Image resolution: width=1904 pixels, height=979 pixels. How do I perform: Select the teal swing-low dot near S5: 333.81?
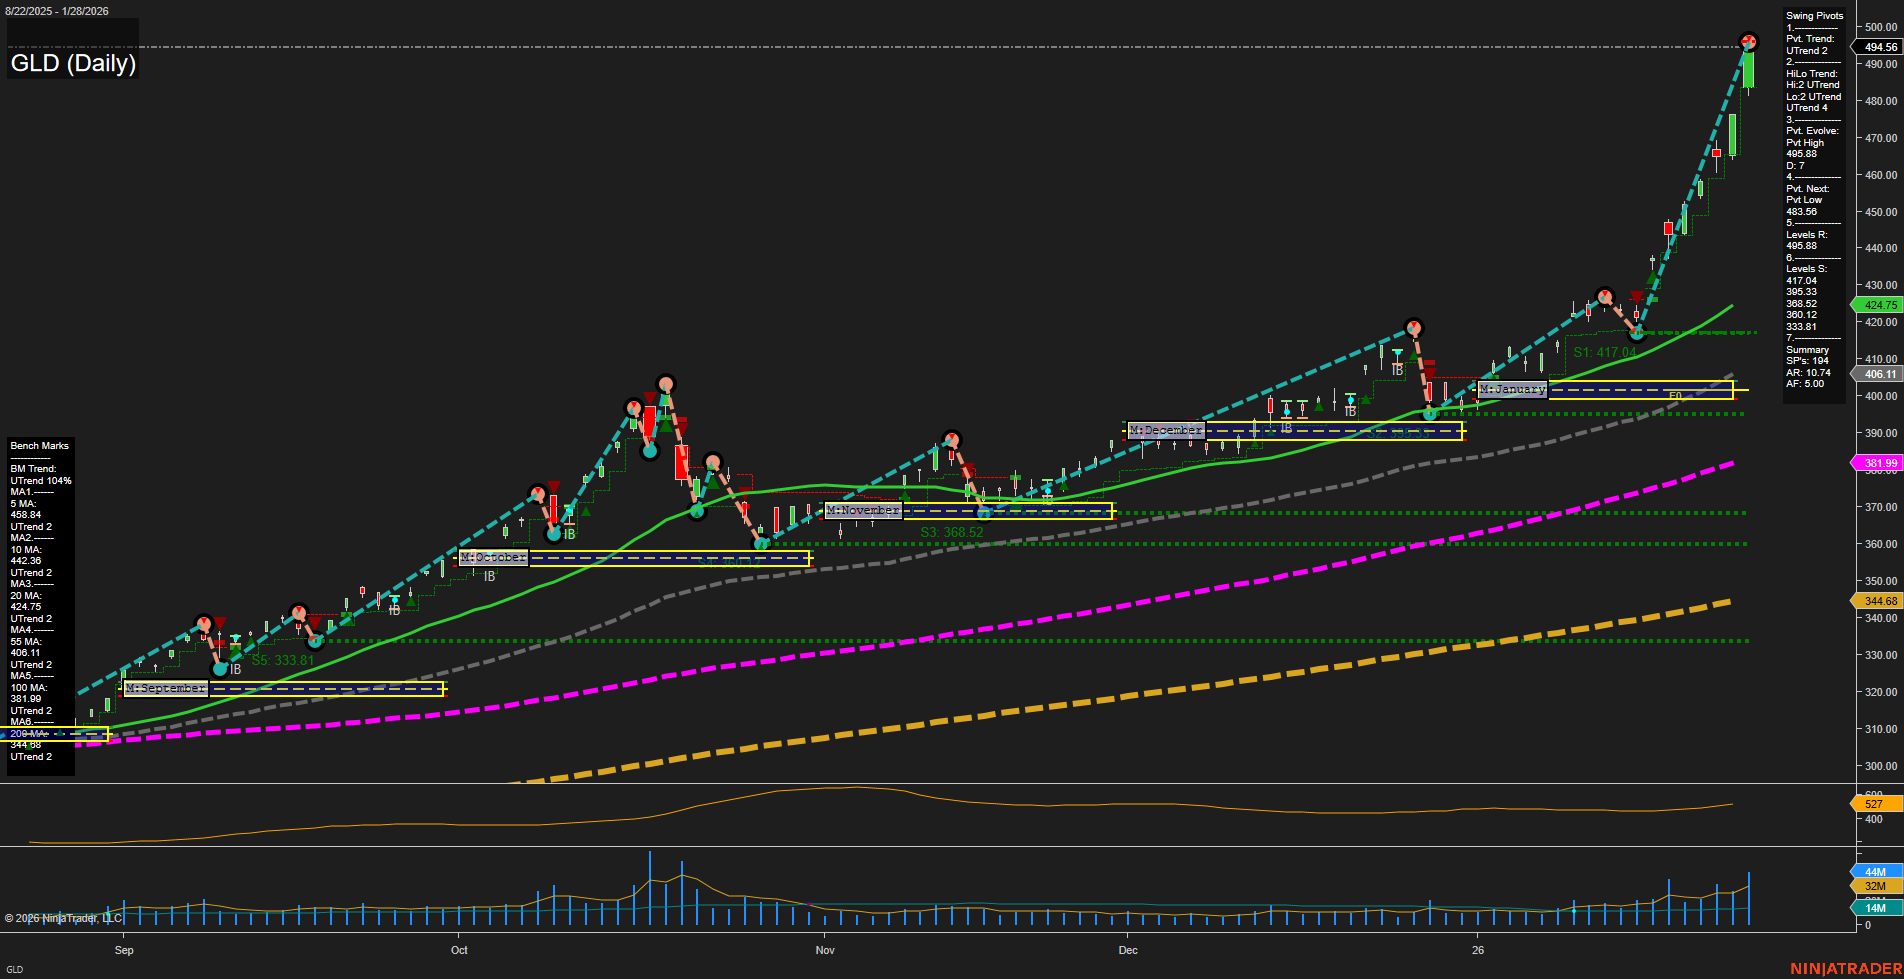point(221,668)
